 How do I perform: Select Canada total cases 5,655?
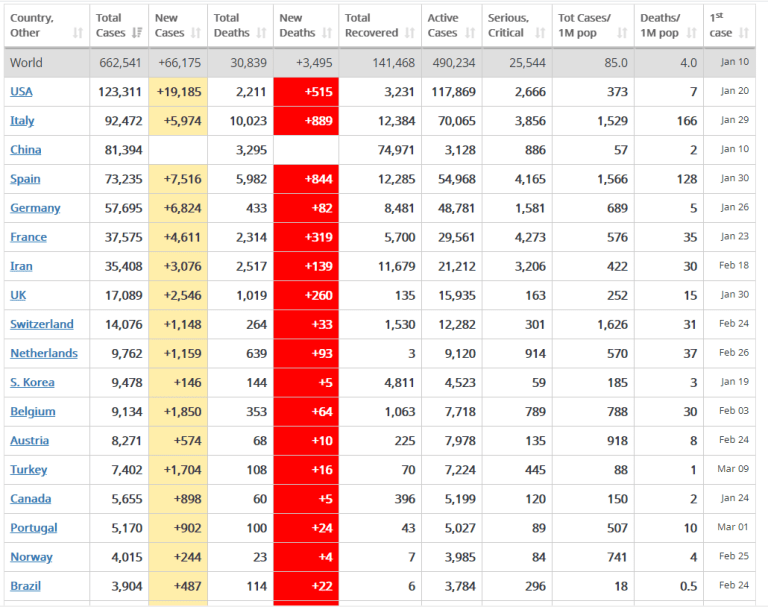(127, 499)
